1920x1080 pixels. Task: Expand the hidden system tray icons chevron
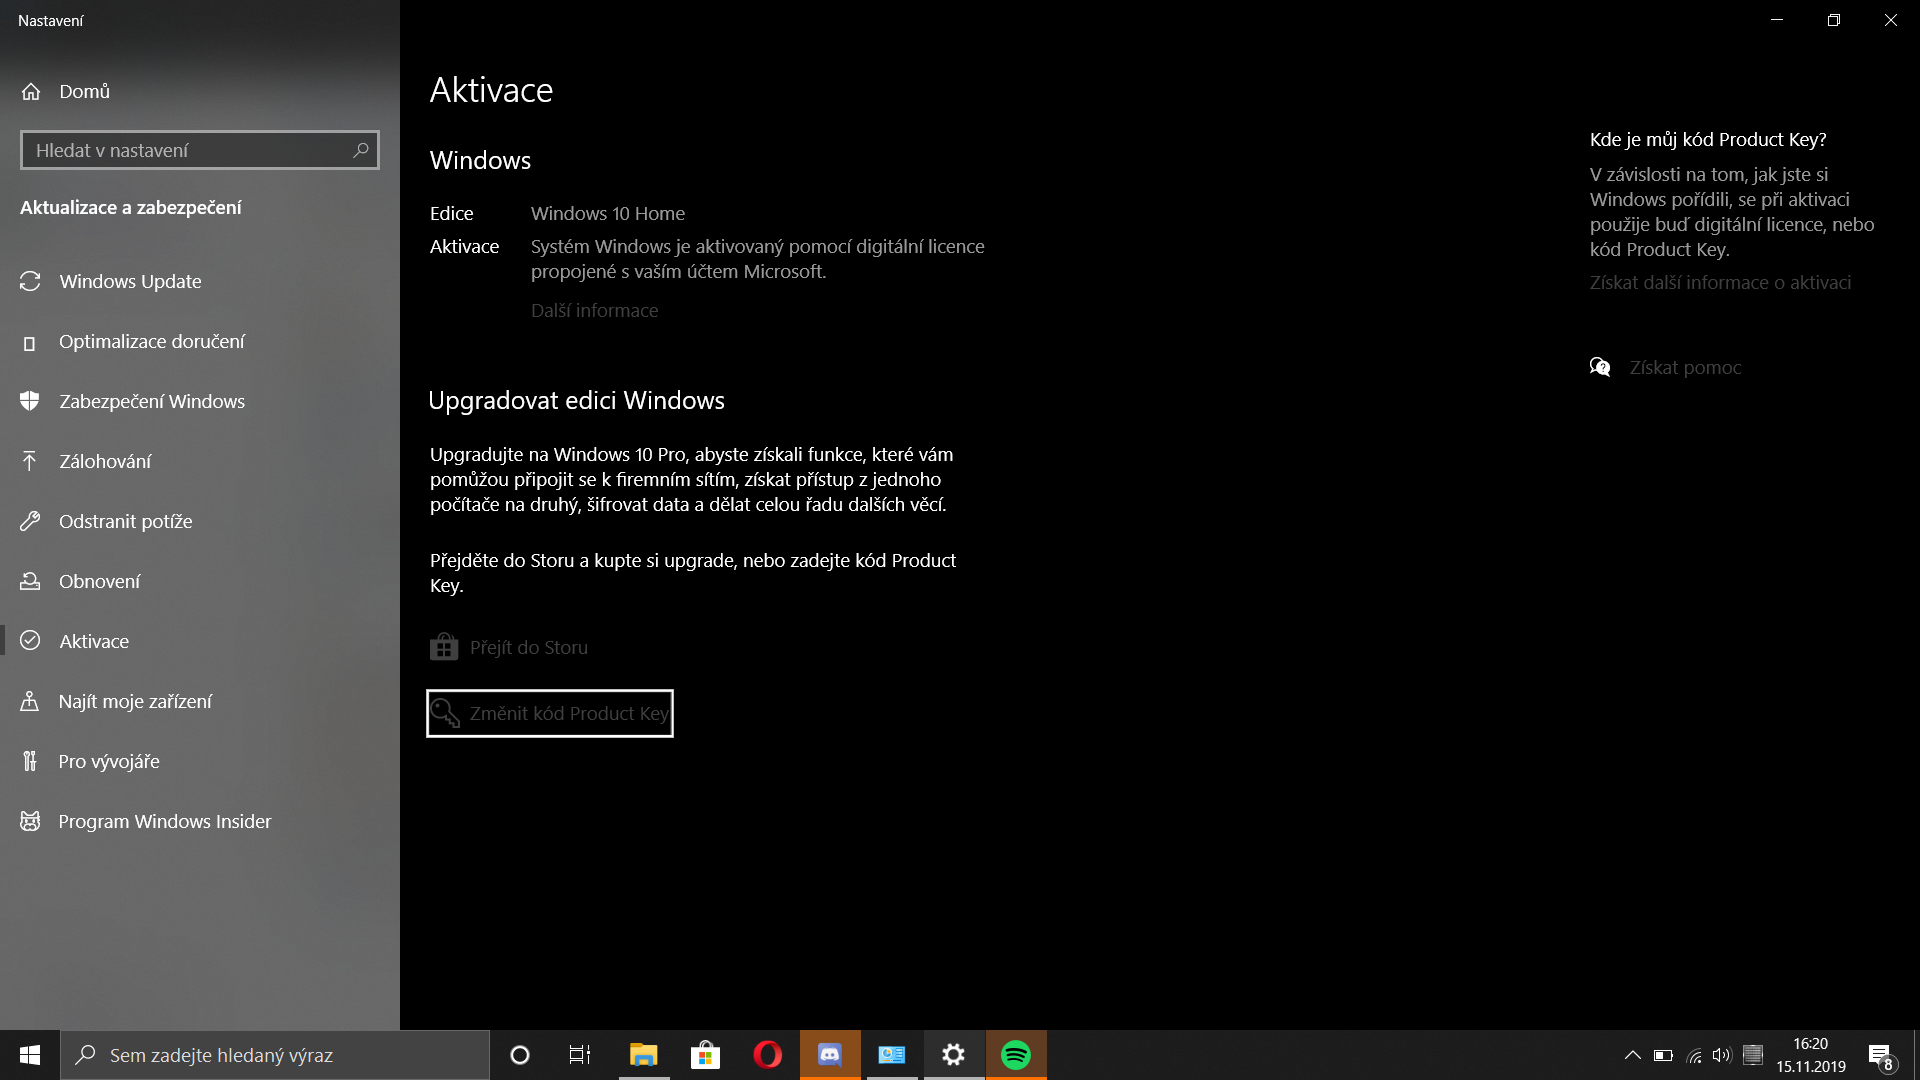coord(1632,1055)
